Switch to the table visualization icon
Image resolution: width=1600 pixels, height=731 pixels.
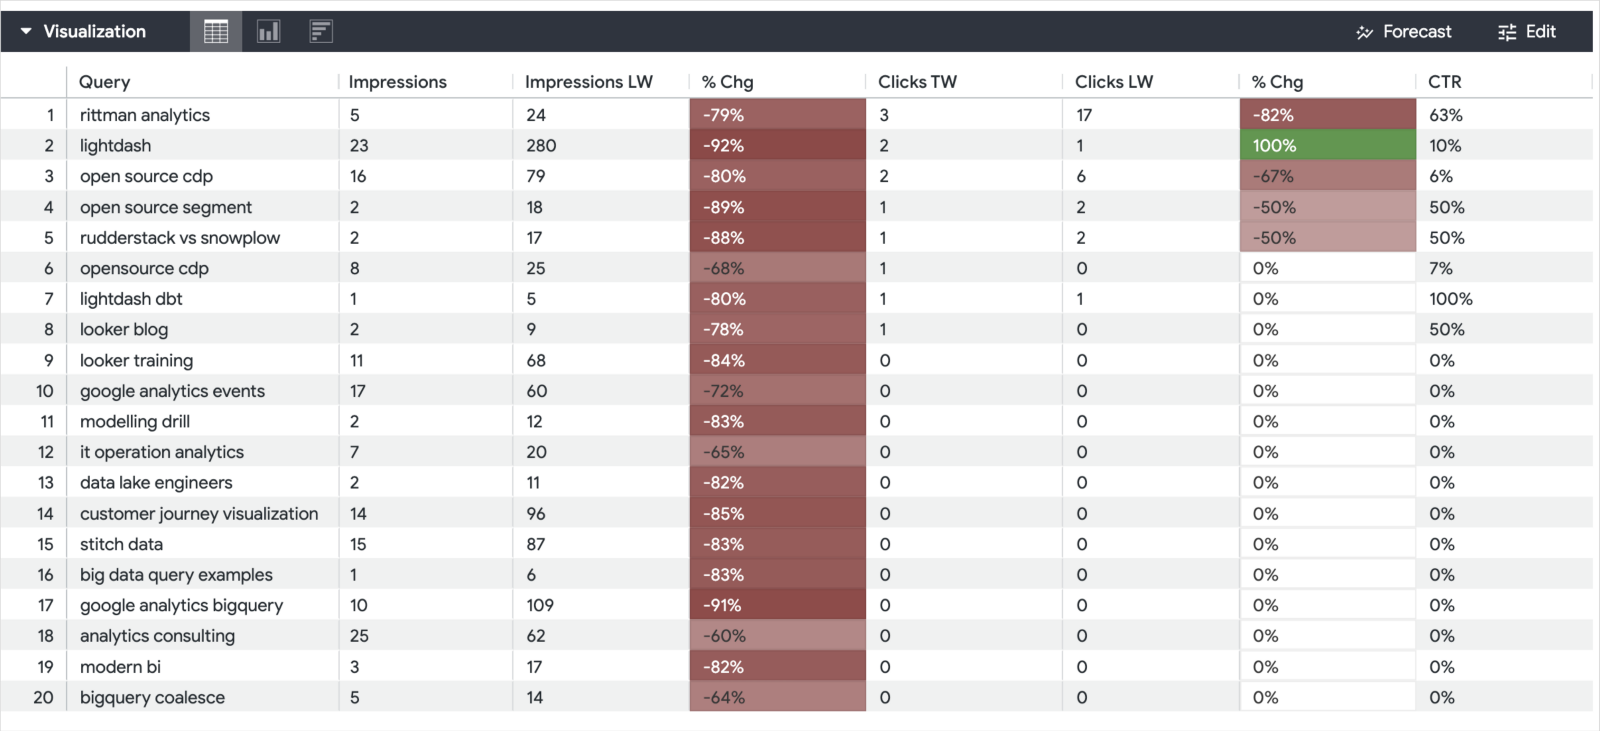216,32
